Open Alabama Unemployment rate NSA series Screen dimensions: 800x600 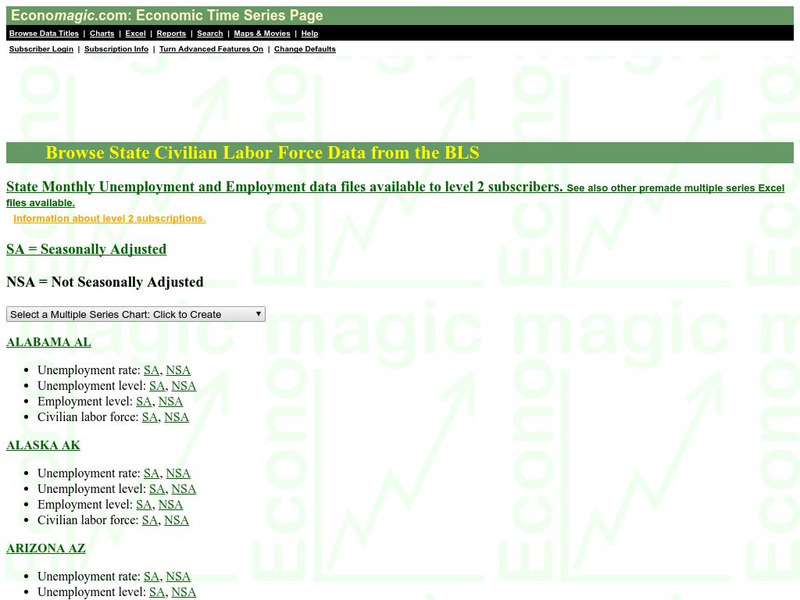pyautogui.click(x=178, y=370)
